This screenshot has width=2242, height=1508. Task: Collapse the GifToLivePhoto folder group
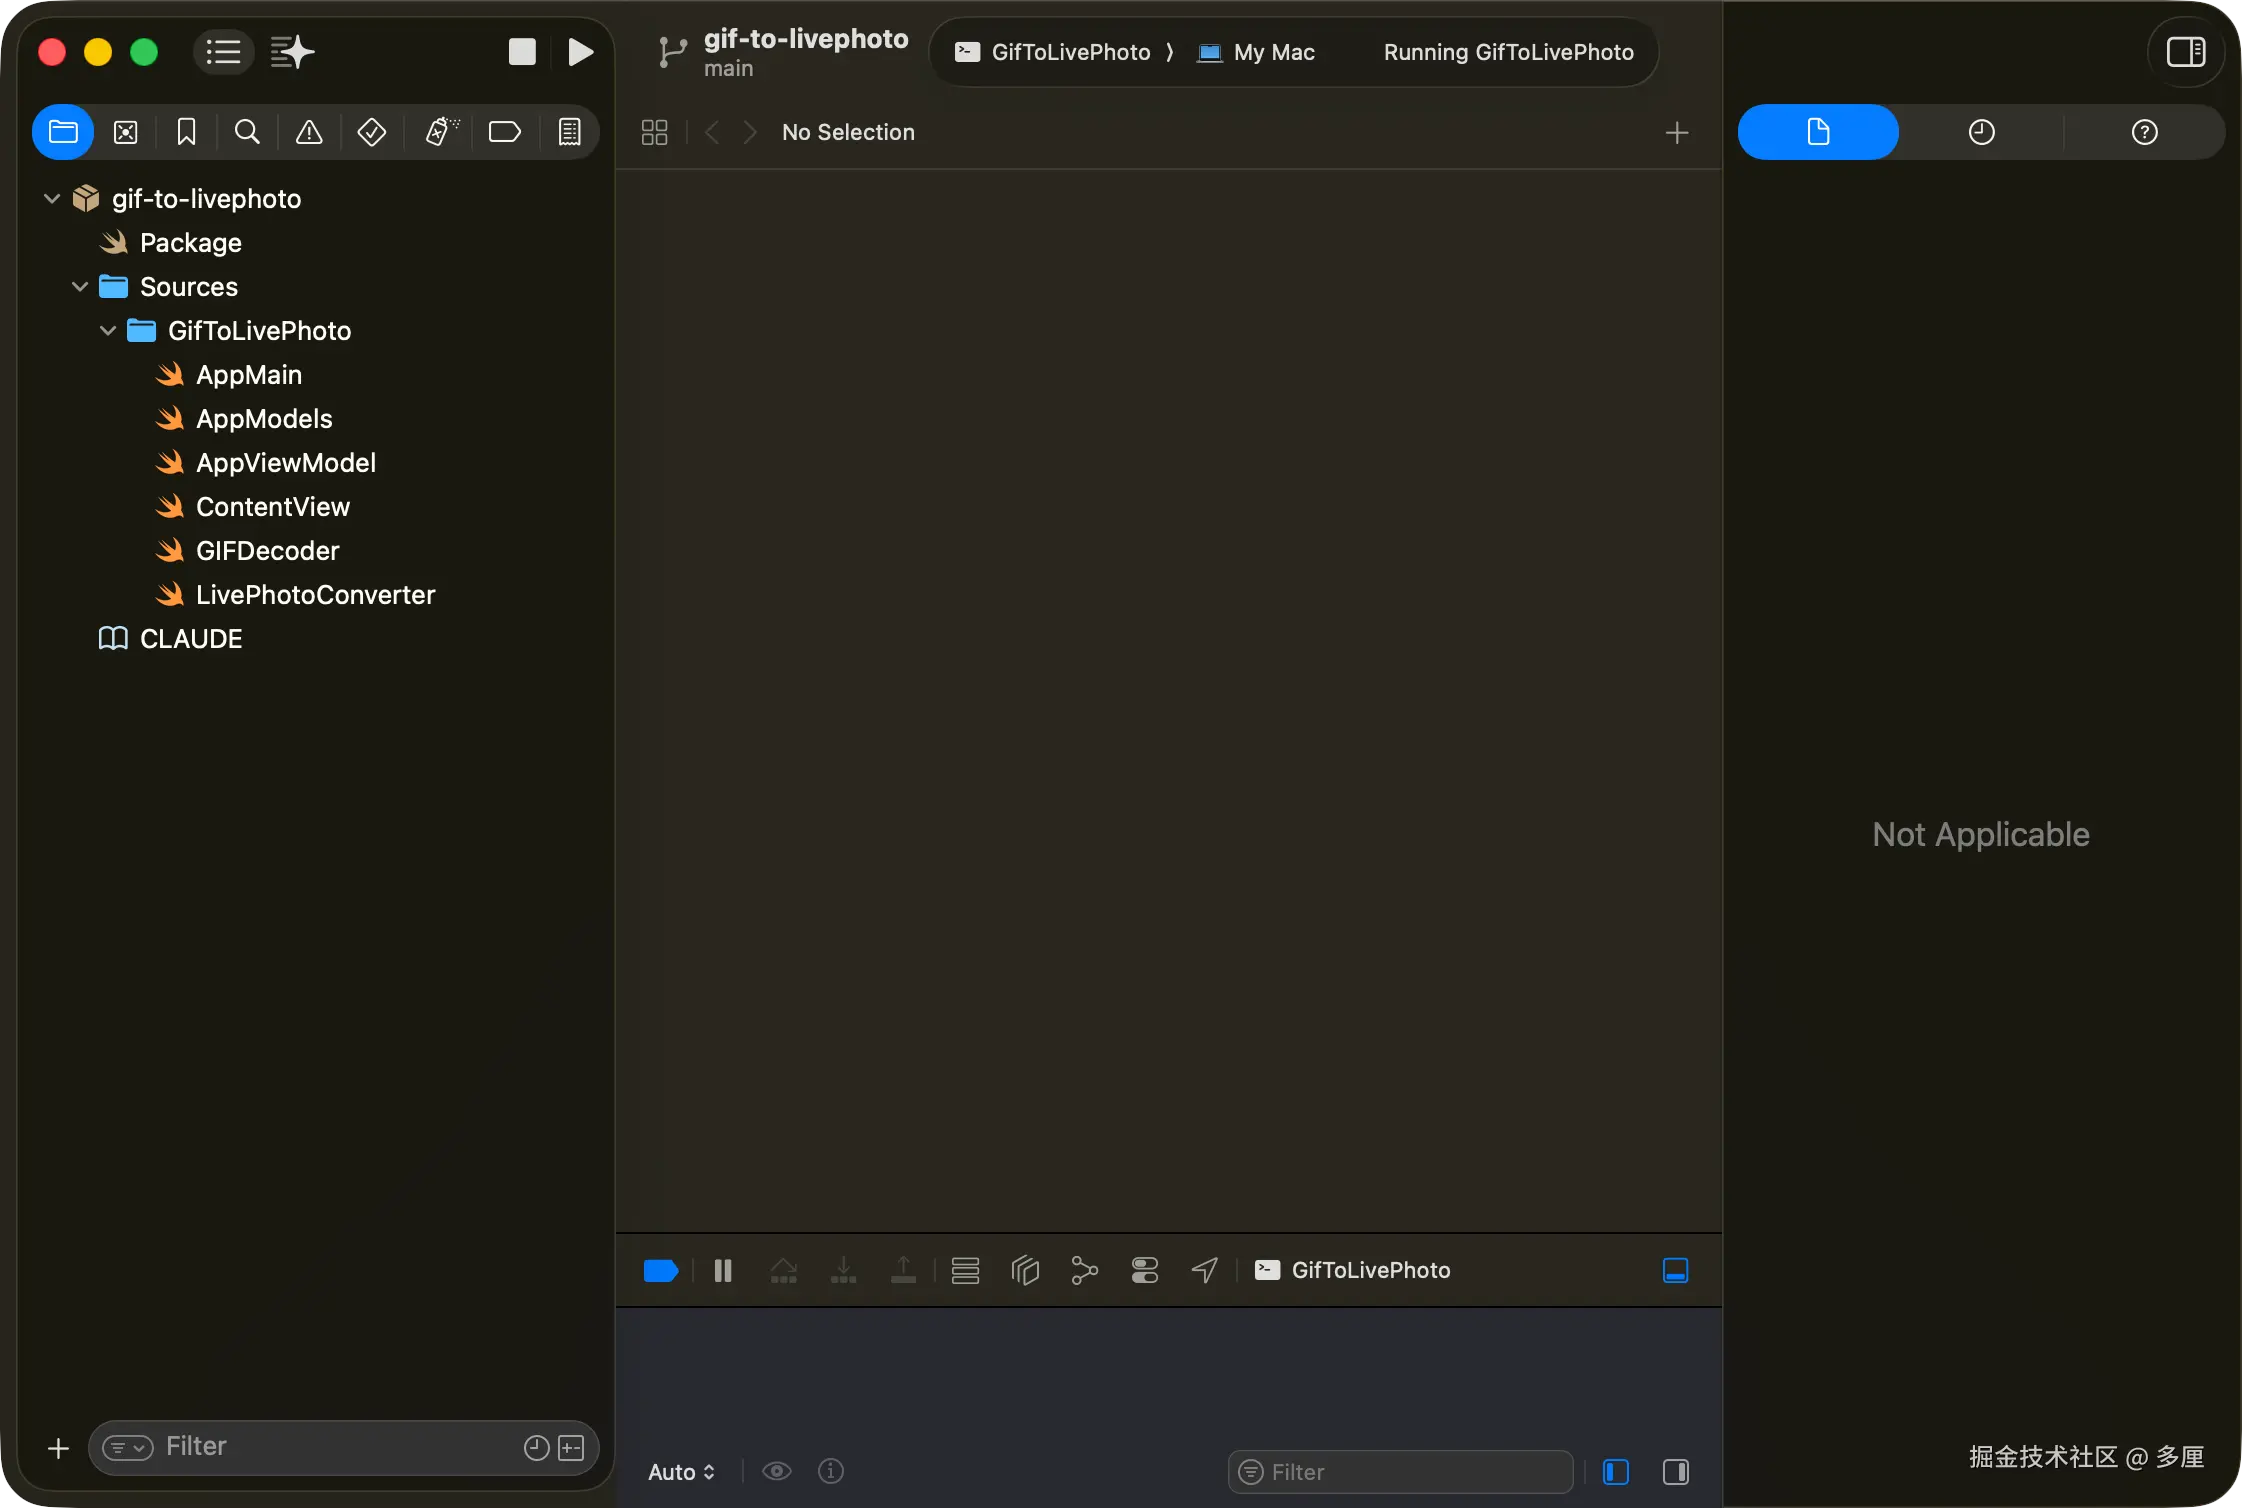(108, 331)
